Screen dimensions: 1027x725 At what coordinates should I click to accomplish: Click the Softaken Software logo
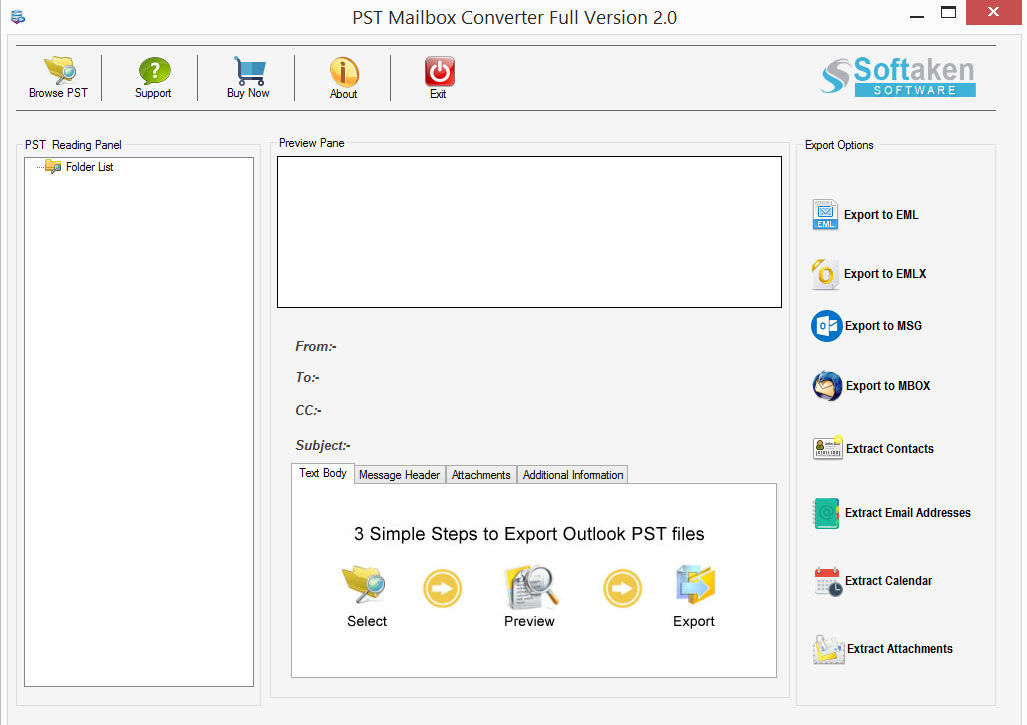pos(897,76)
